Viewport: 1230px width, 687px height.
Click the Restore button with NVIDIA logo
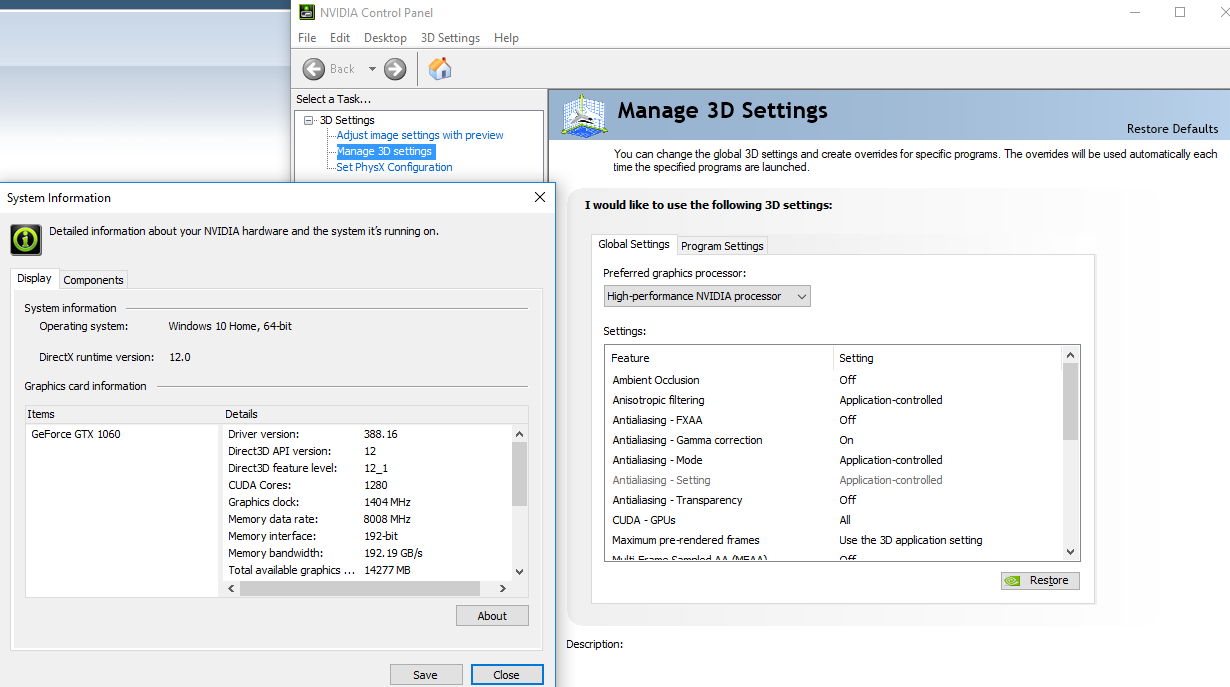pos(1040,580)
